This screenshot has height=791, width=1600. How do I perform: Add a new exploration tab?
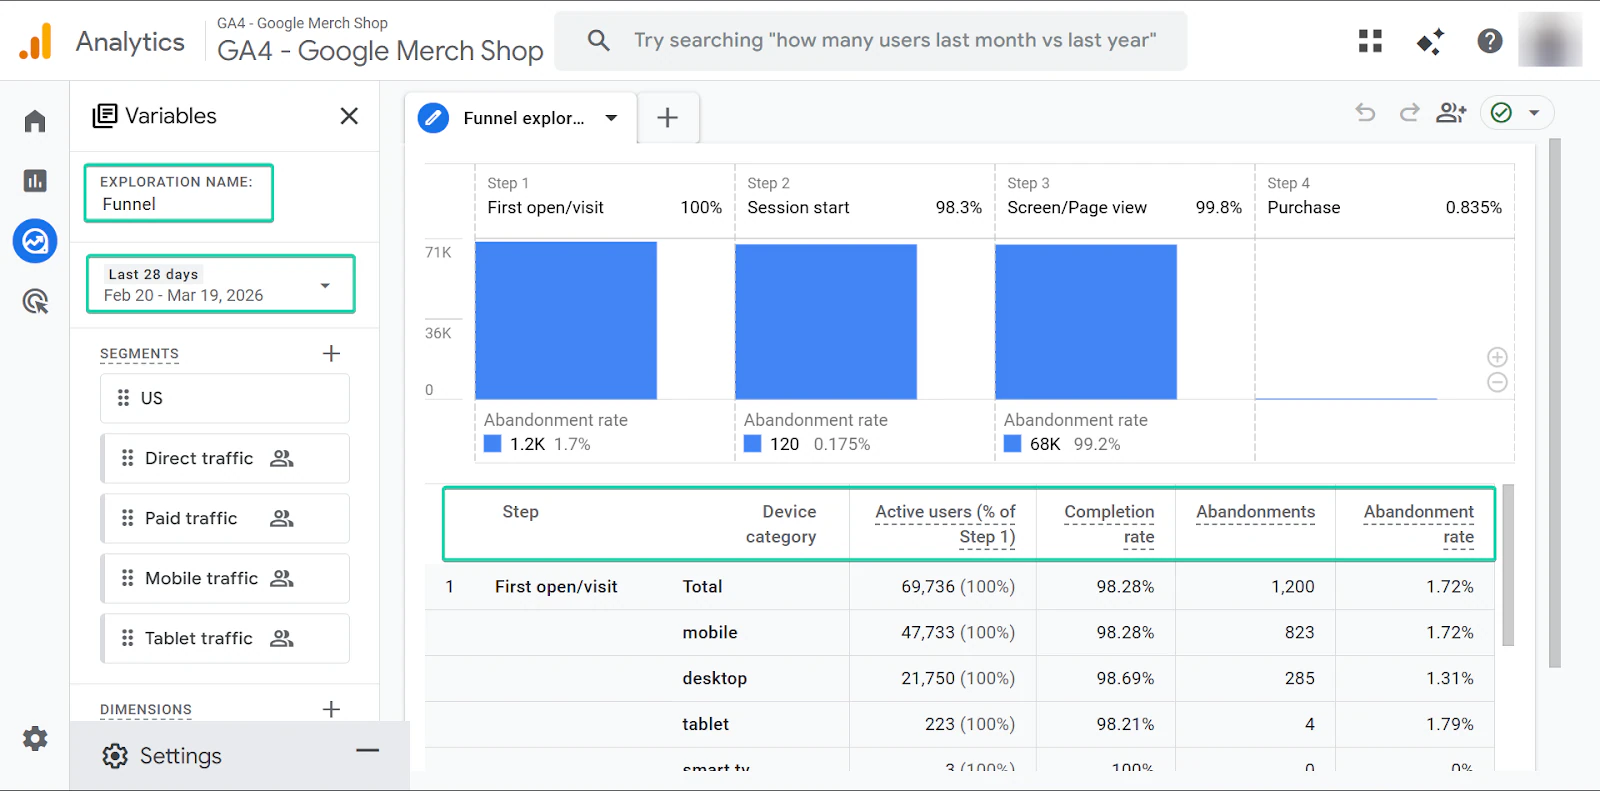tap(667, 118)
